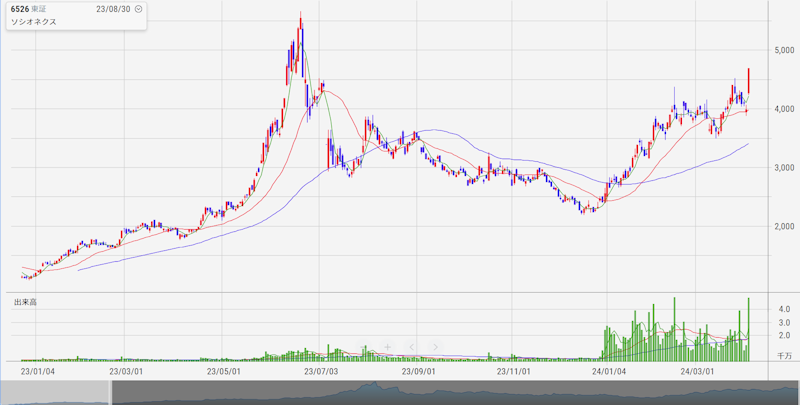Click stock code 6526 in info box
Viewport: 800px width, 405px height.
tap(19, 9)
